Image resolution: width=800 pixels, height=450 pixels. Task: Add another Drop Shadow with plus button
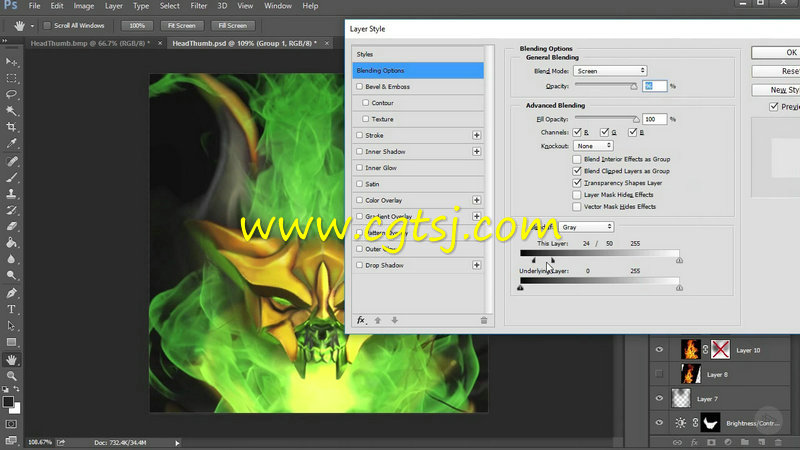[477, 265]
